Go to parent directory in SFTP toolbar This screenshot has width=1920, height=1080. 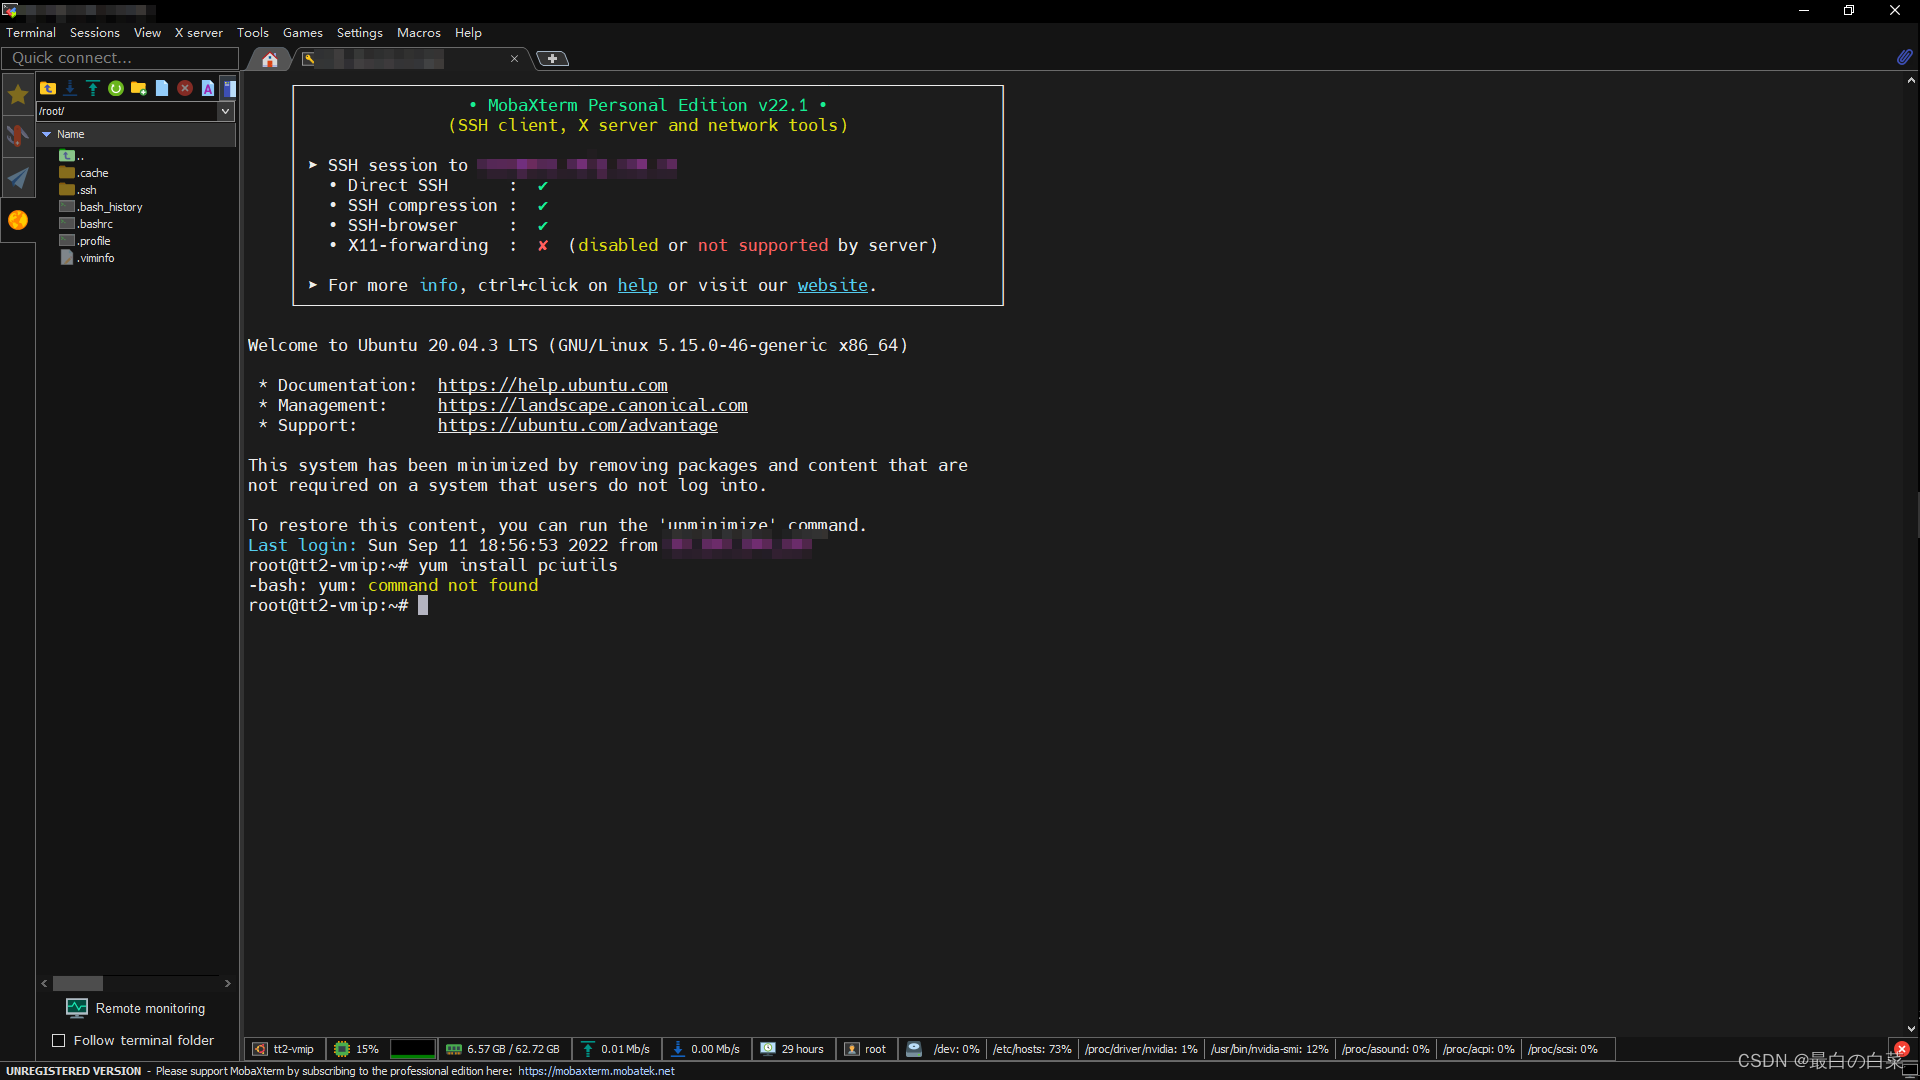click(48, 88)
